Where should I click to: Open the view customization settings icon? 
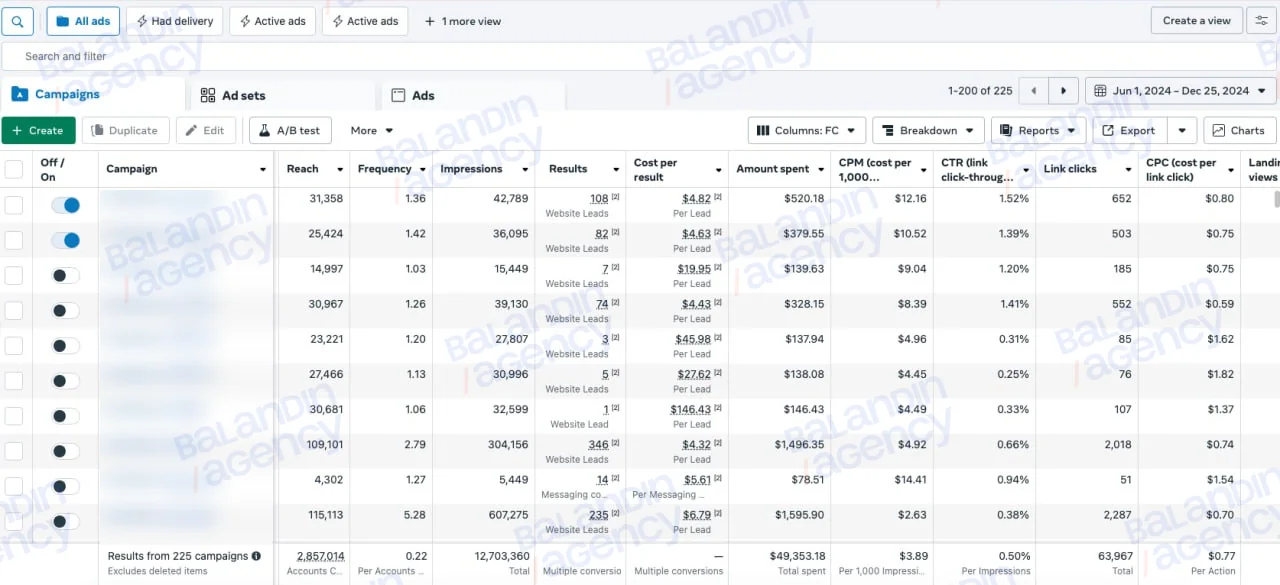[1262, 21]
